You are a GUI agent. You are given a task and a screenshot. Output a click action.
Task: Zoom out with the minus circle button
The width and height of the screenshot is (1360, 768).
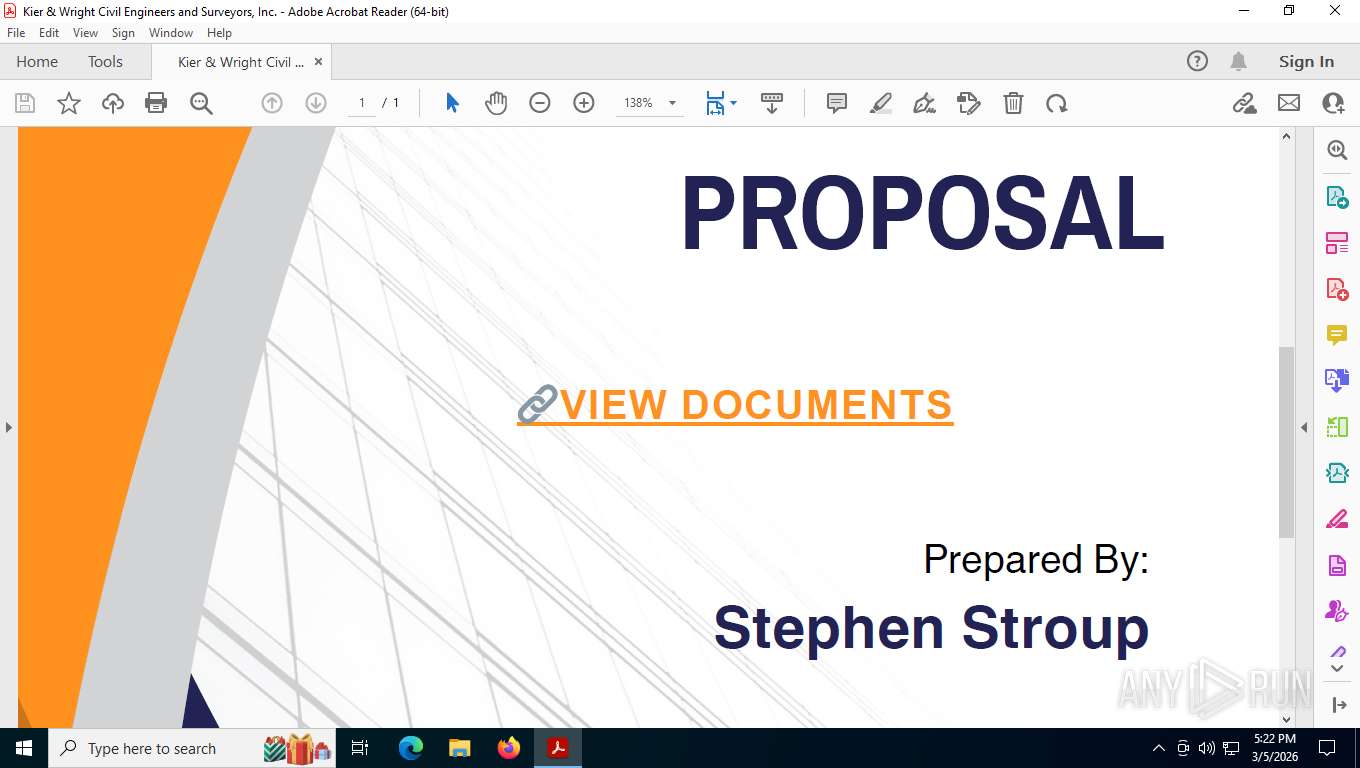[x=540, y=103]
